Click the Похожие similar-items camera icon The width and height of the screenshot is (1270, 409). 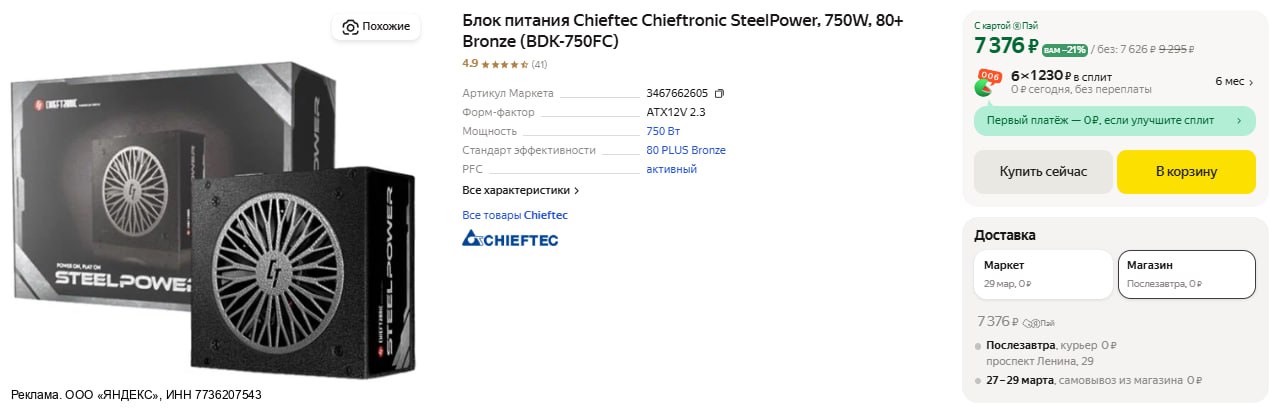(350, 27)
